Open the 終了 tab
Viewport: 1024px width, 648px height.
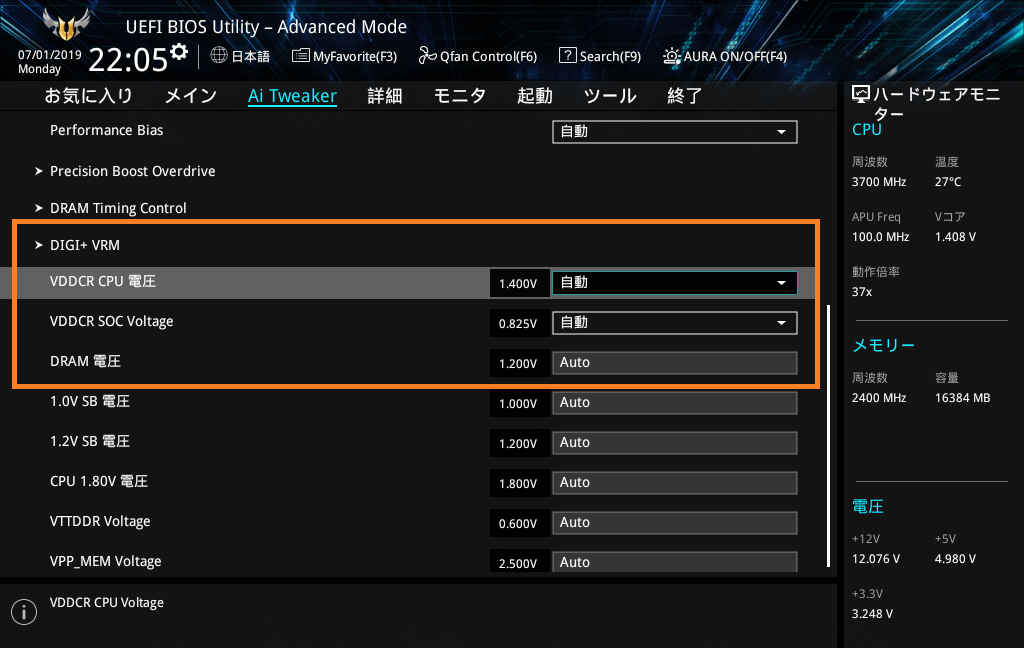[x=685, y=95]
